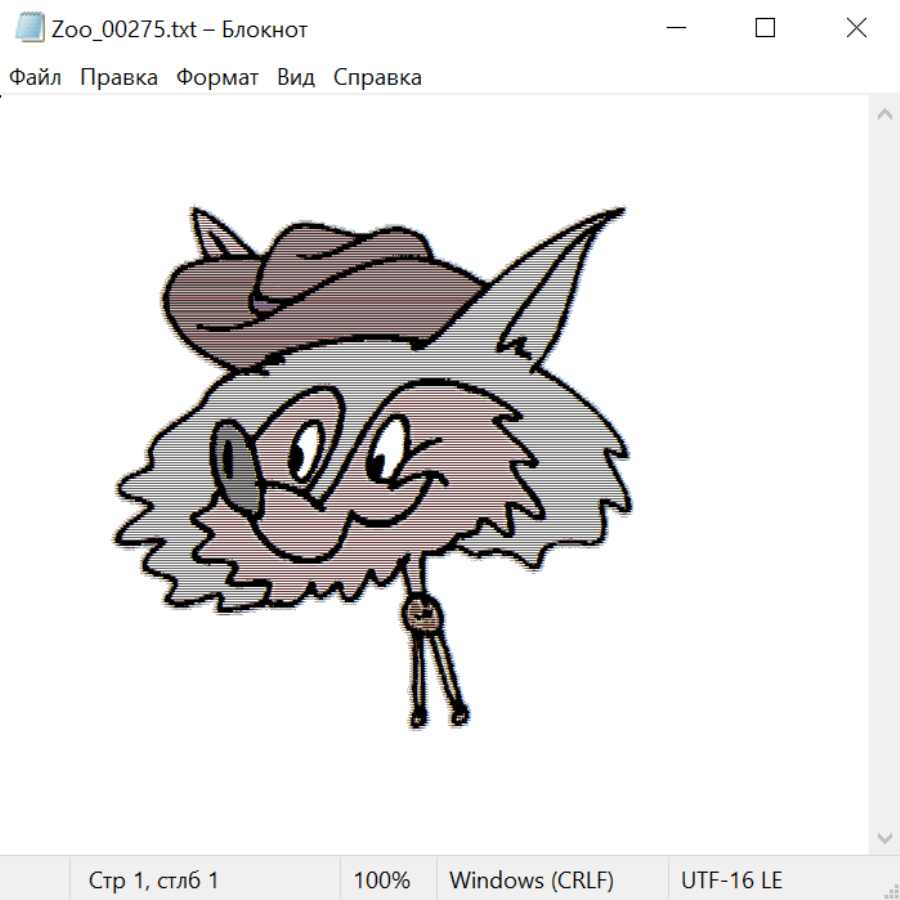Open the Правка menu
900x900 pixels.
[x=119, y=78]
